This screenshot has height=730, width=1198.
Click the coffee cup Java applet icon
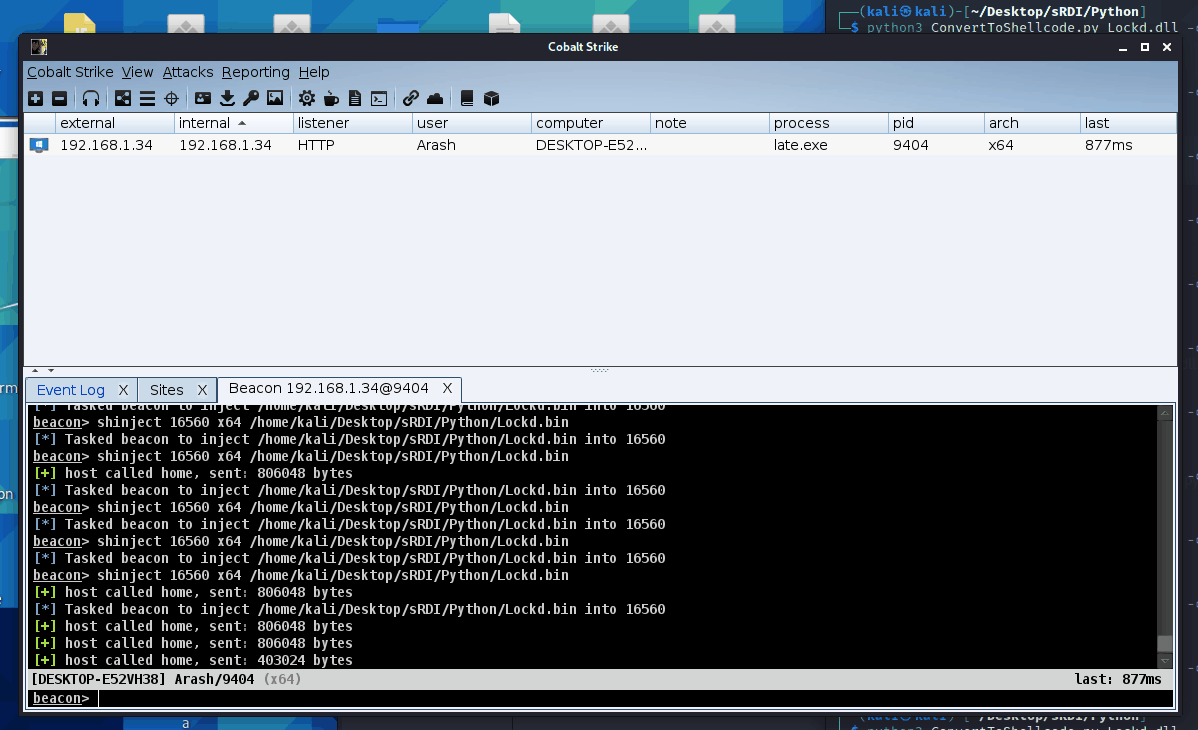coord(331,99)
